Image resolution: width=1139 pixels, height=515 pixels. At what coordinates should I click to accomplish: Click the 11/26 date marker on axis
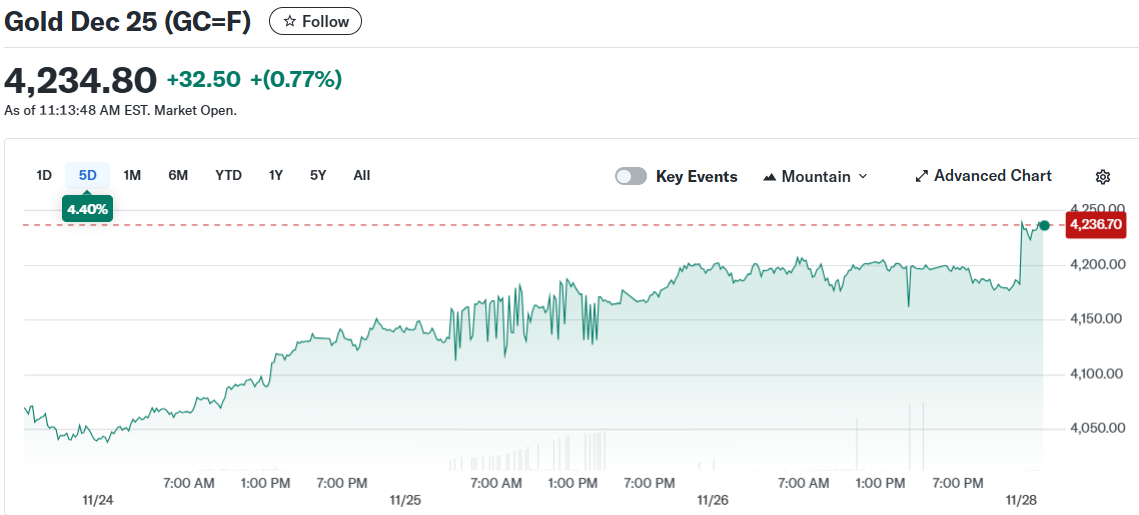[712, 499]
